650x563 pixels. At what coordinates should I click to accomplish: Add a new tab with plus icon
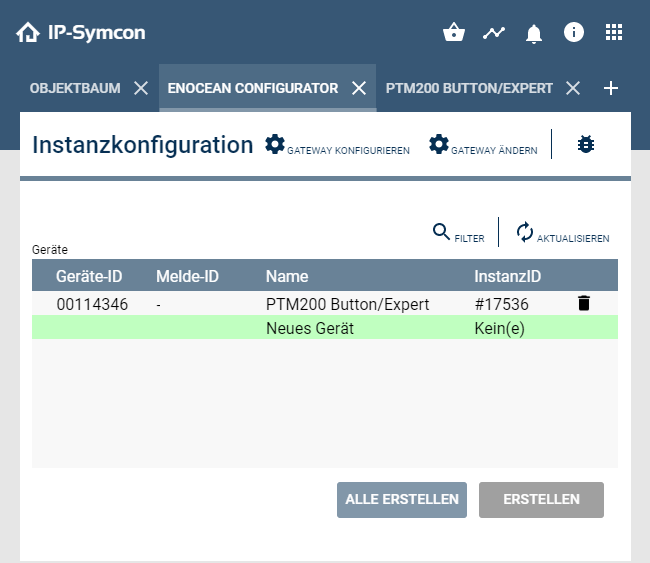[x=611, y=88]
